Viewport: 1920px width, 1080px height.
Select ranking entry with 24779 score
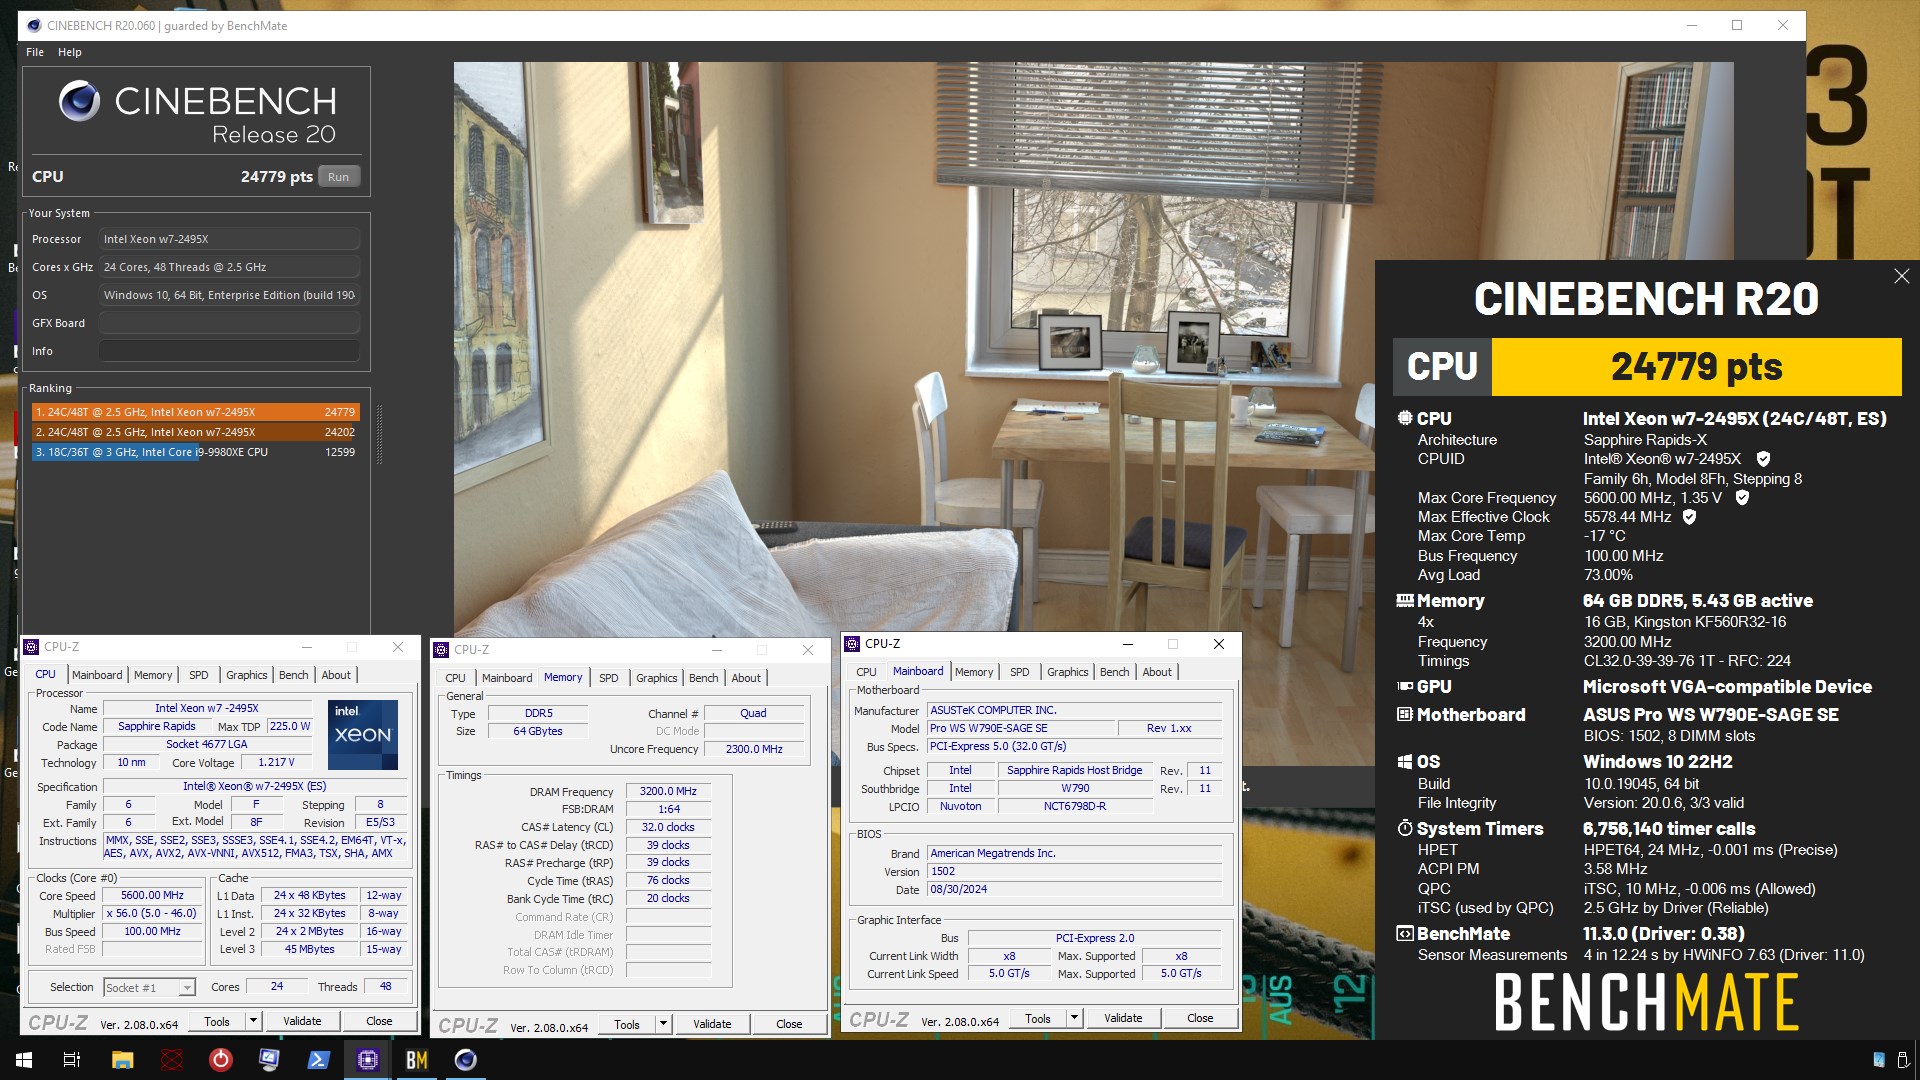pos(195,412)
